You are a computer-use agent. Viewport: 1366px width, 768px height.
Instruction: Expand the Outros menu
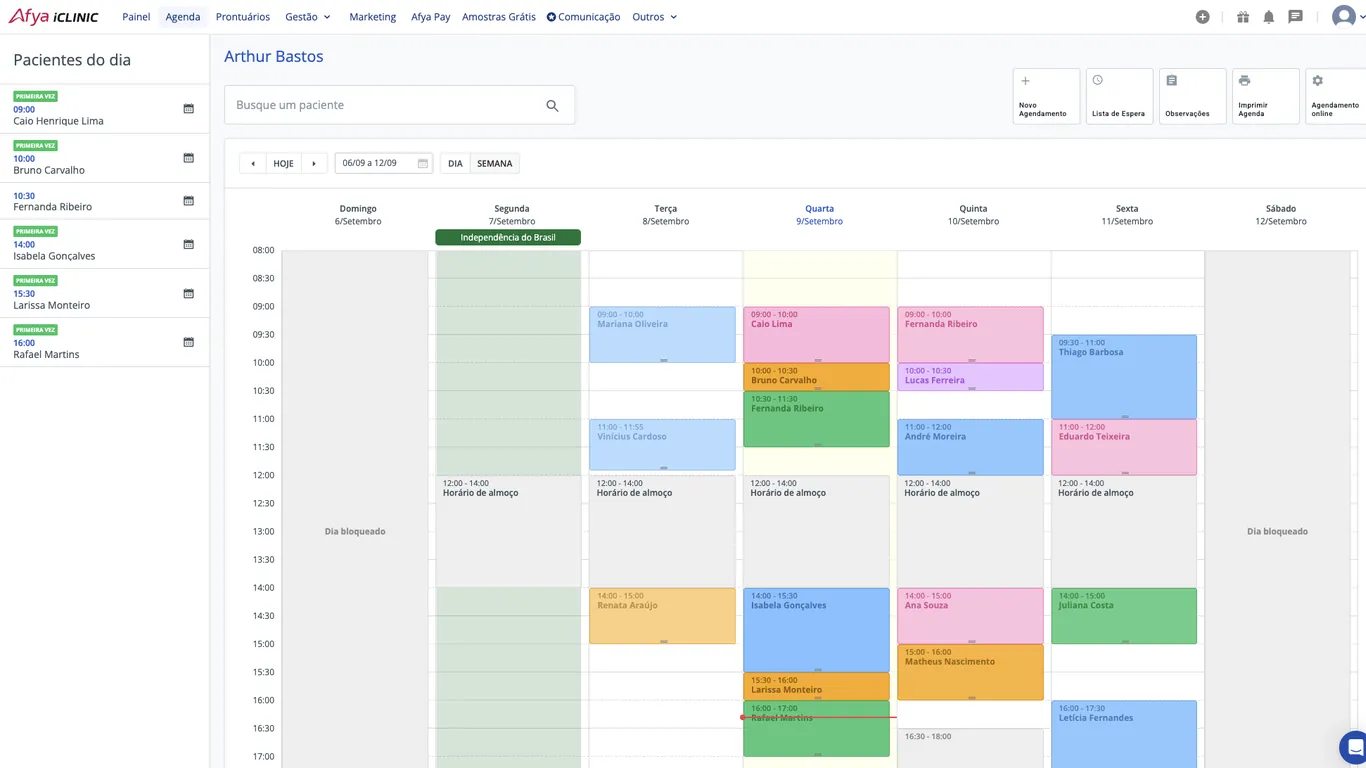[655, 17]
